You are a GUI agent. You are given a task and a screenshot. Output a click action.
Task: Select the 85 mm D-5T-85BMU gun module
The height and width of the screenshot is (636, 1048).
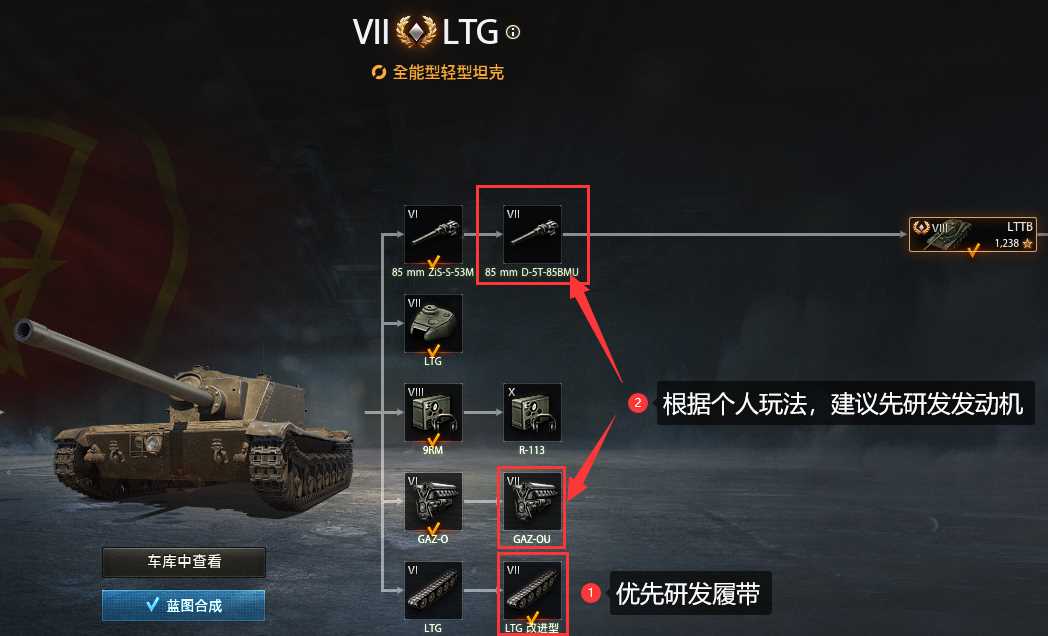532,234
